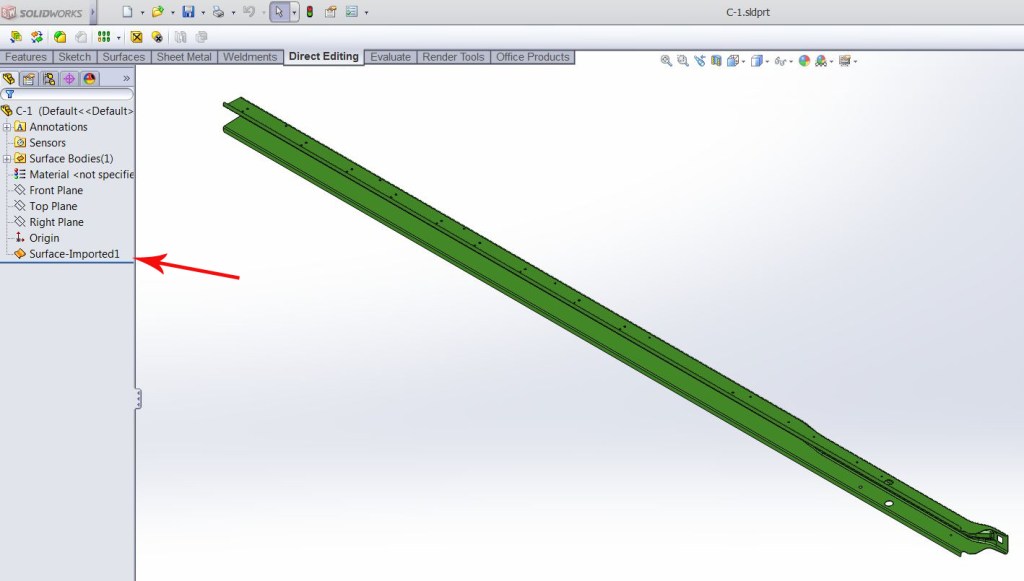Open the PropertyManager tab icon
The width and height of the screenshot is (1024, 581).
click(x=28, y=78)
